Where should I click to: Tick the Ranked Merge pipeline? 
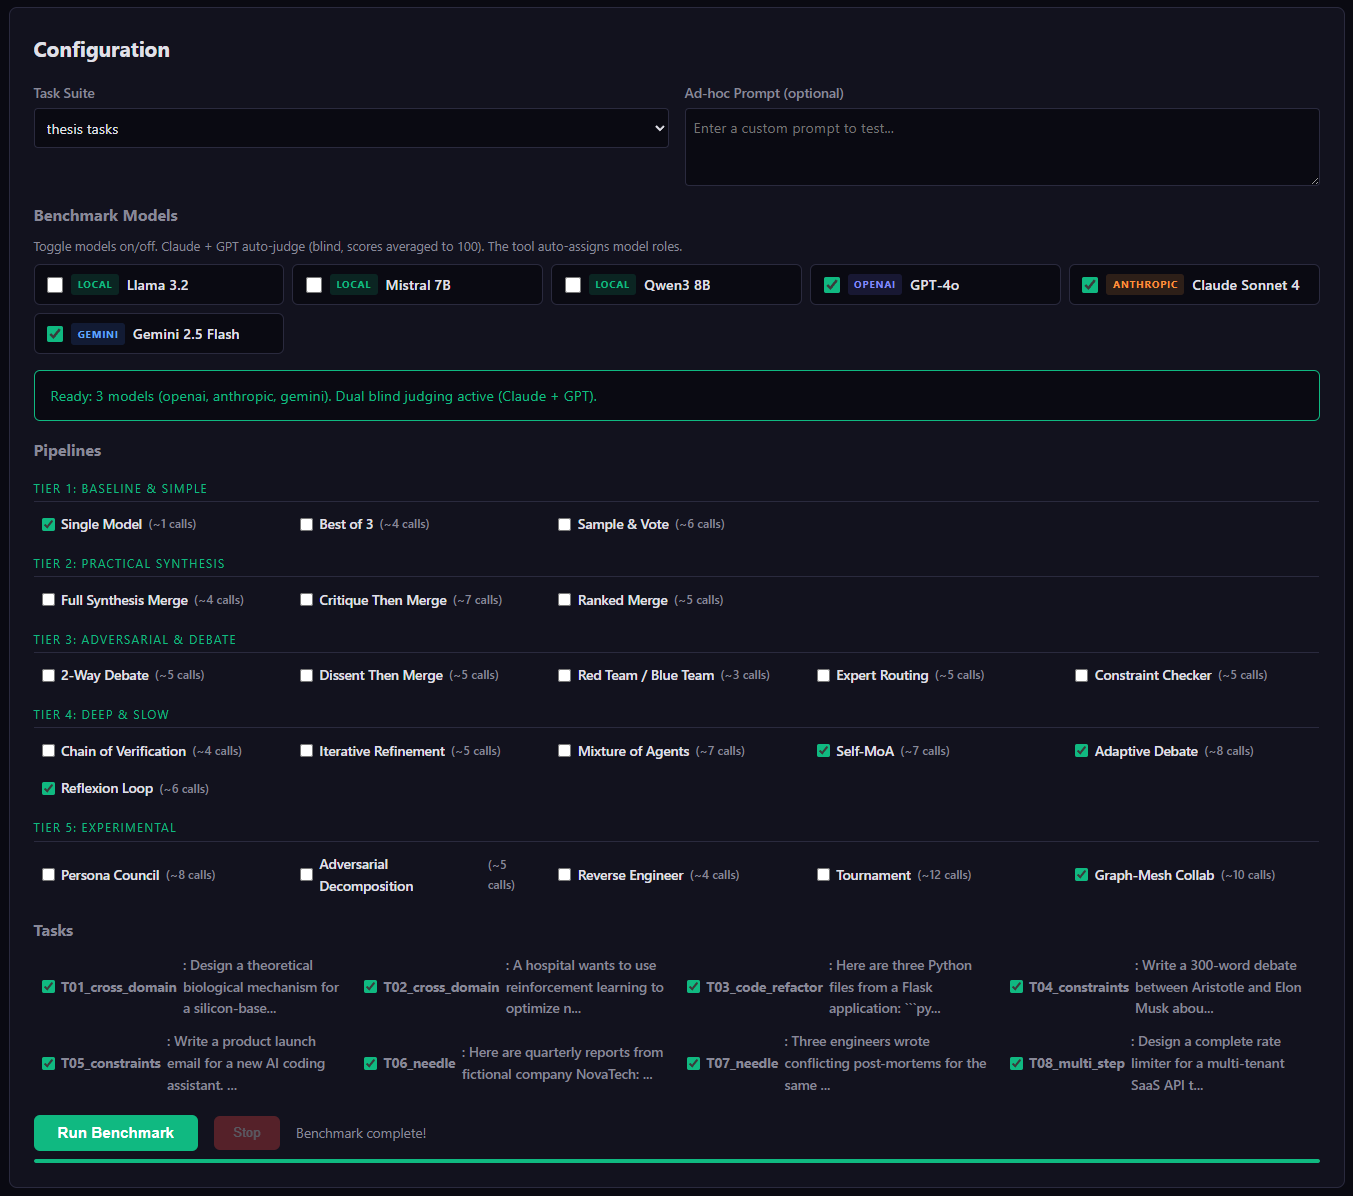[565, 600]
